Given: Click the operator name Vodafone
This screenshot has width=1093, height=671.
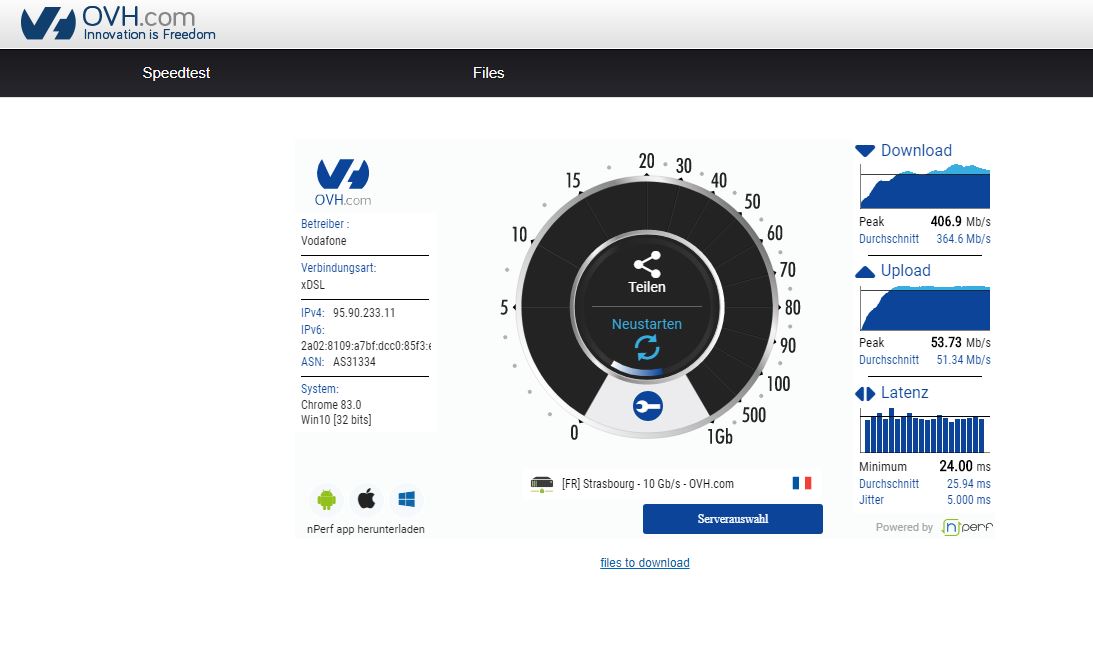Looking at the screenshot, I should (x=323, y=240).
